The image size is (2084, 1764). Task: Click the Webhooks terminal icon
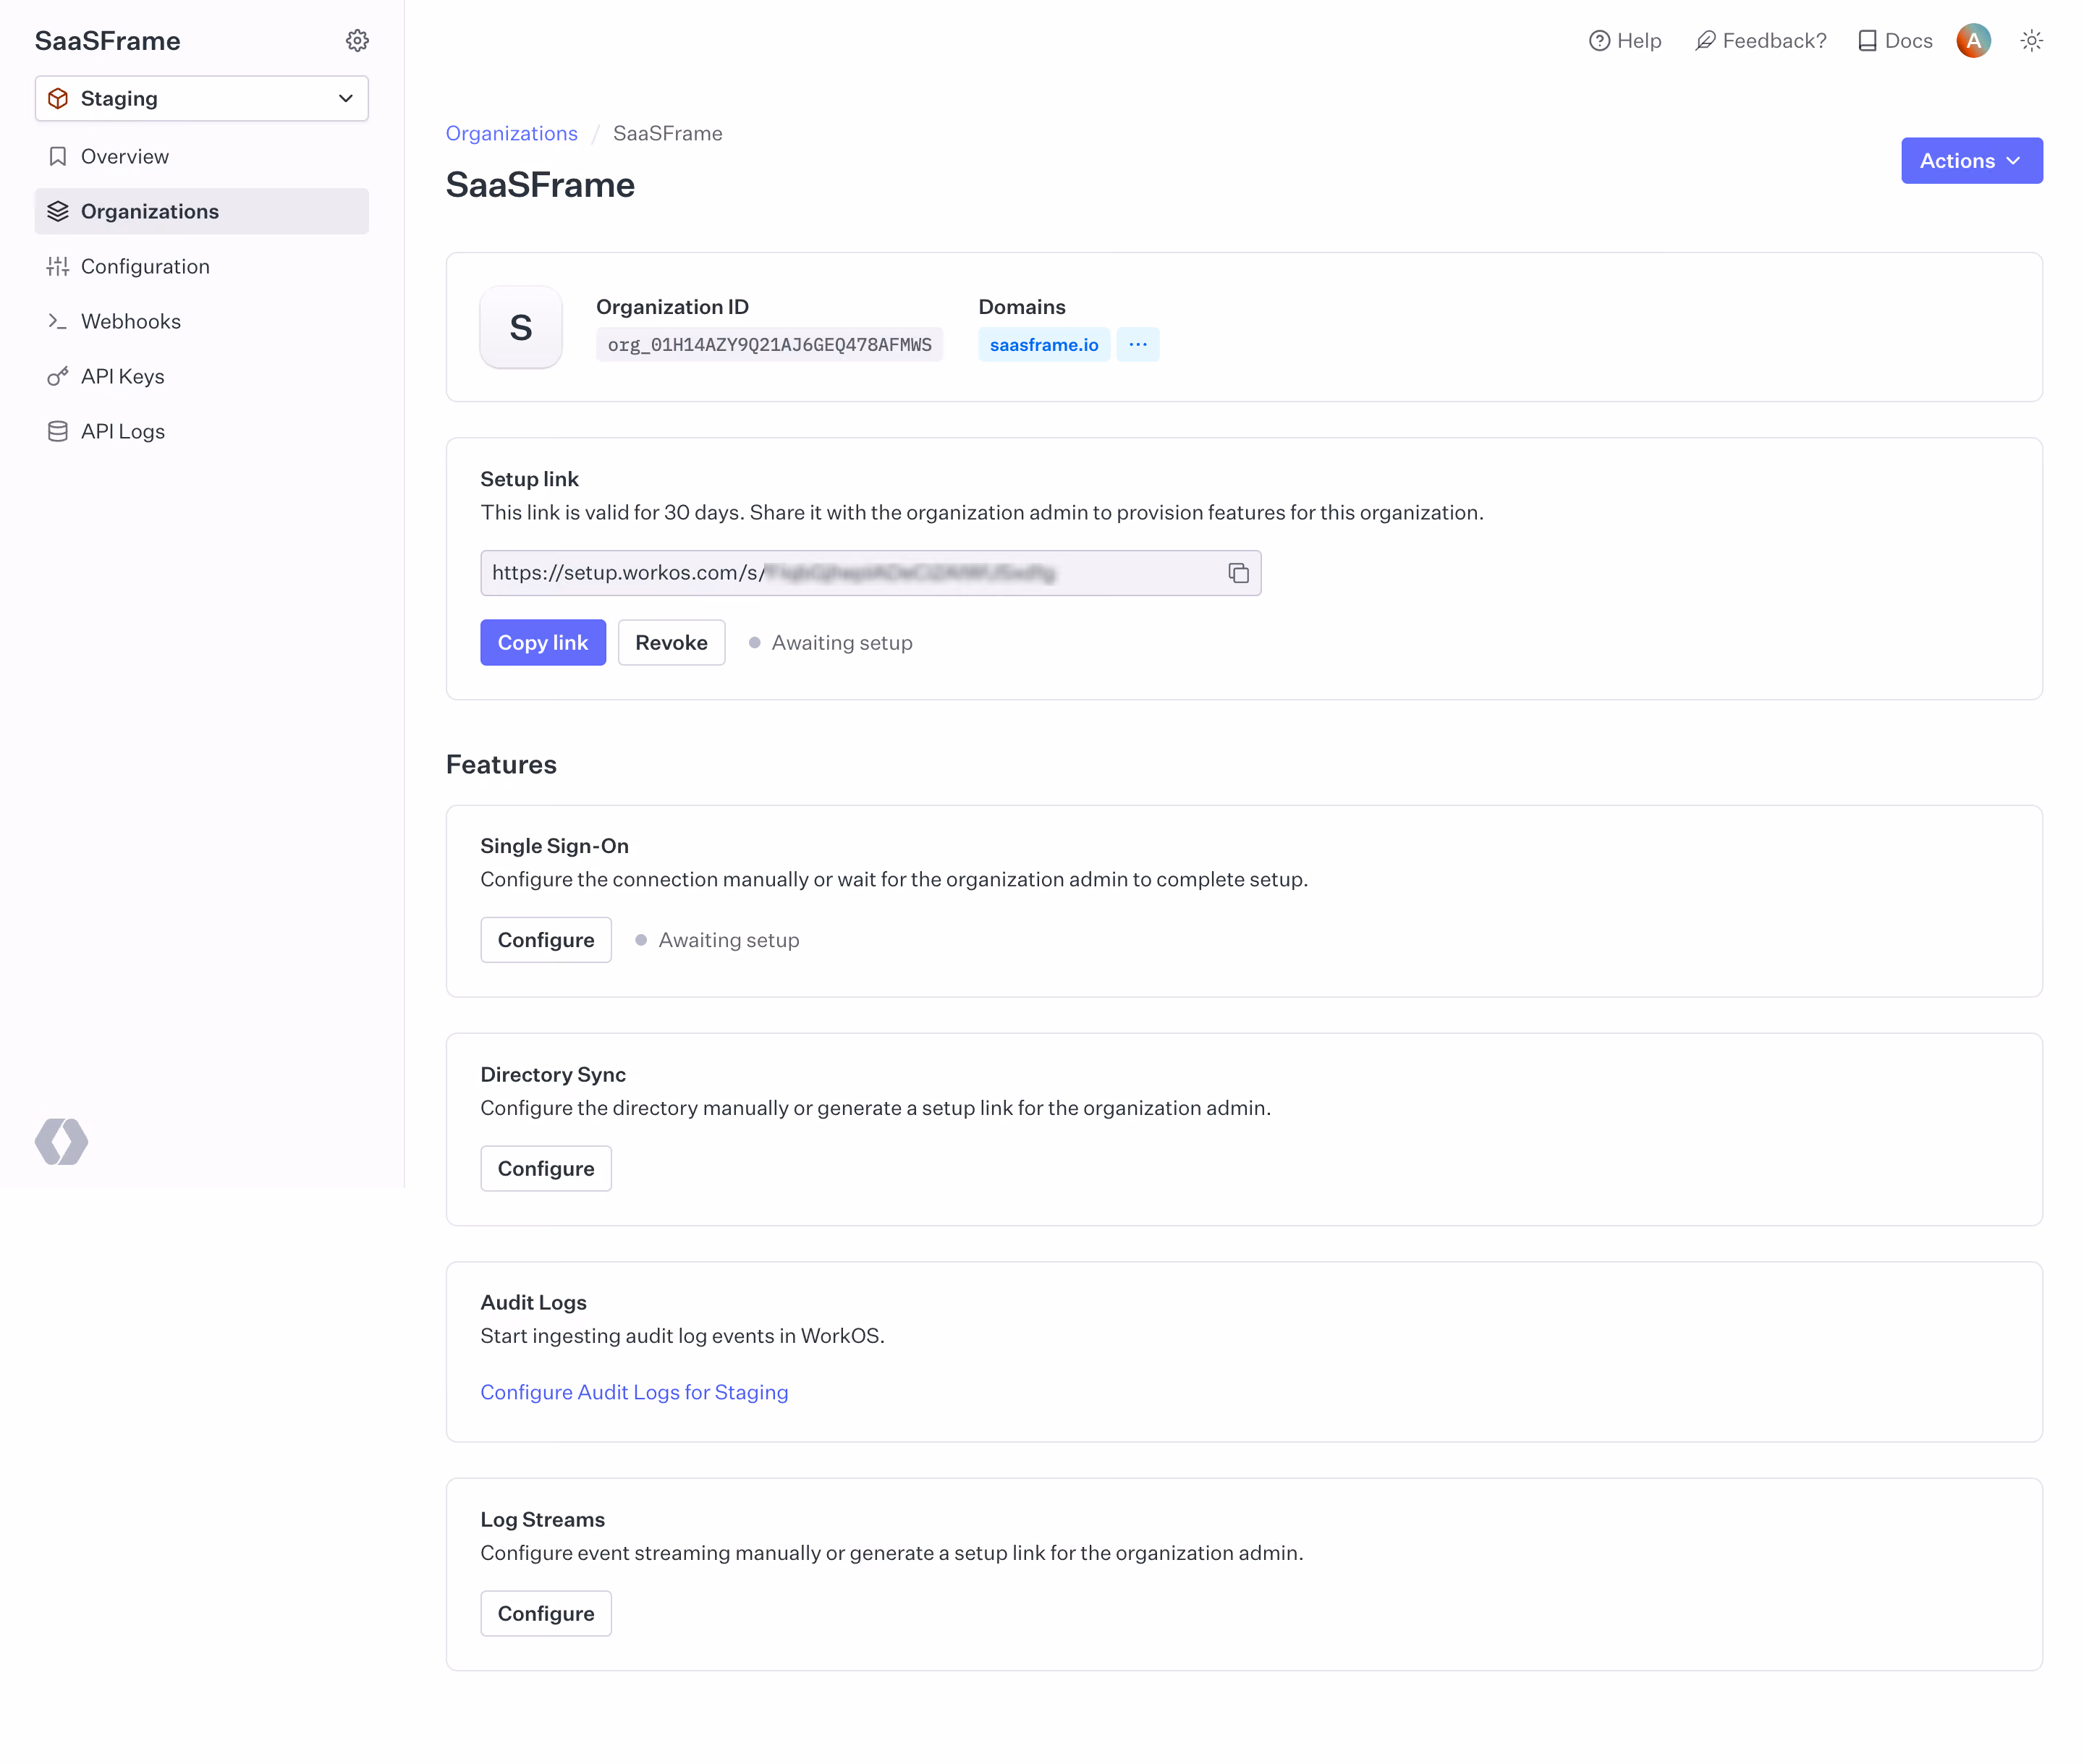[58, 322]
